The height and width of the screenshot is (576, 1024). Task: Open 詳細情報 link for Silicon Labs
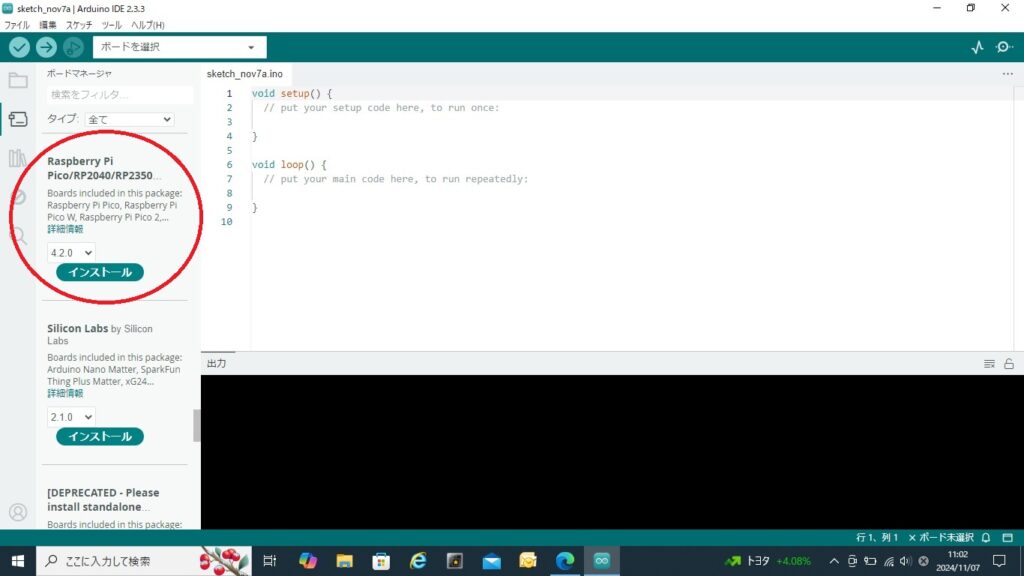[x=65, y=393]
